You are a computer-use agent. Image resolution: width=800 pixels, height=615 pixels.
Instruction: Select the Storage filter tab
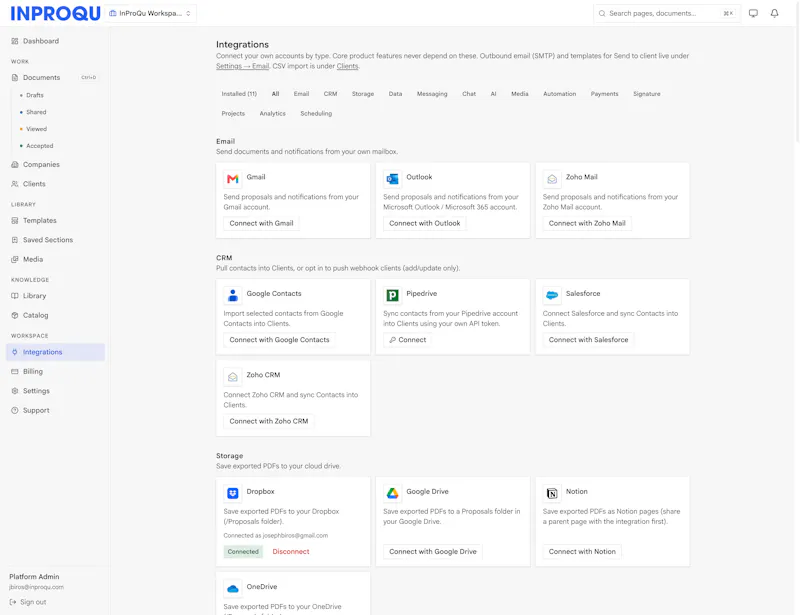pos(363,94)
